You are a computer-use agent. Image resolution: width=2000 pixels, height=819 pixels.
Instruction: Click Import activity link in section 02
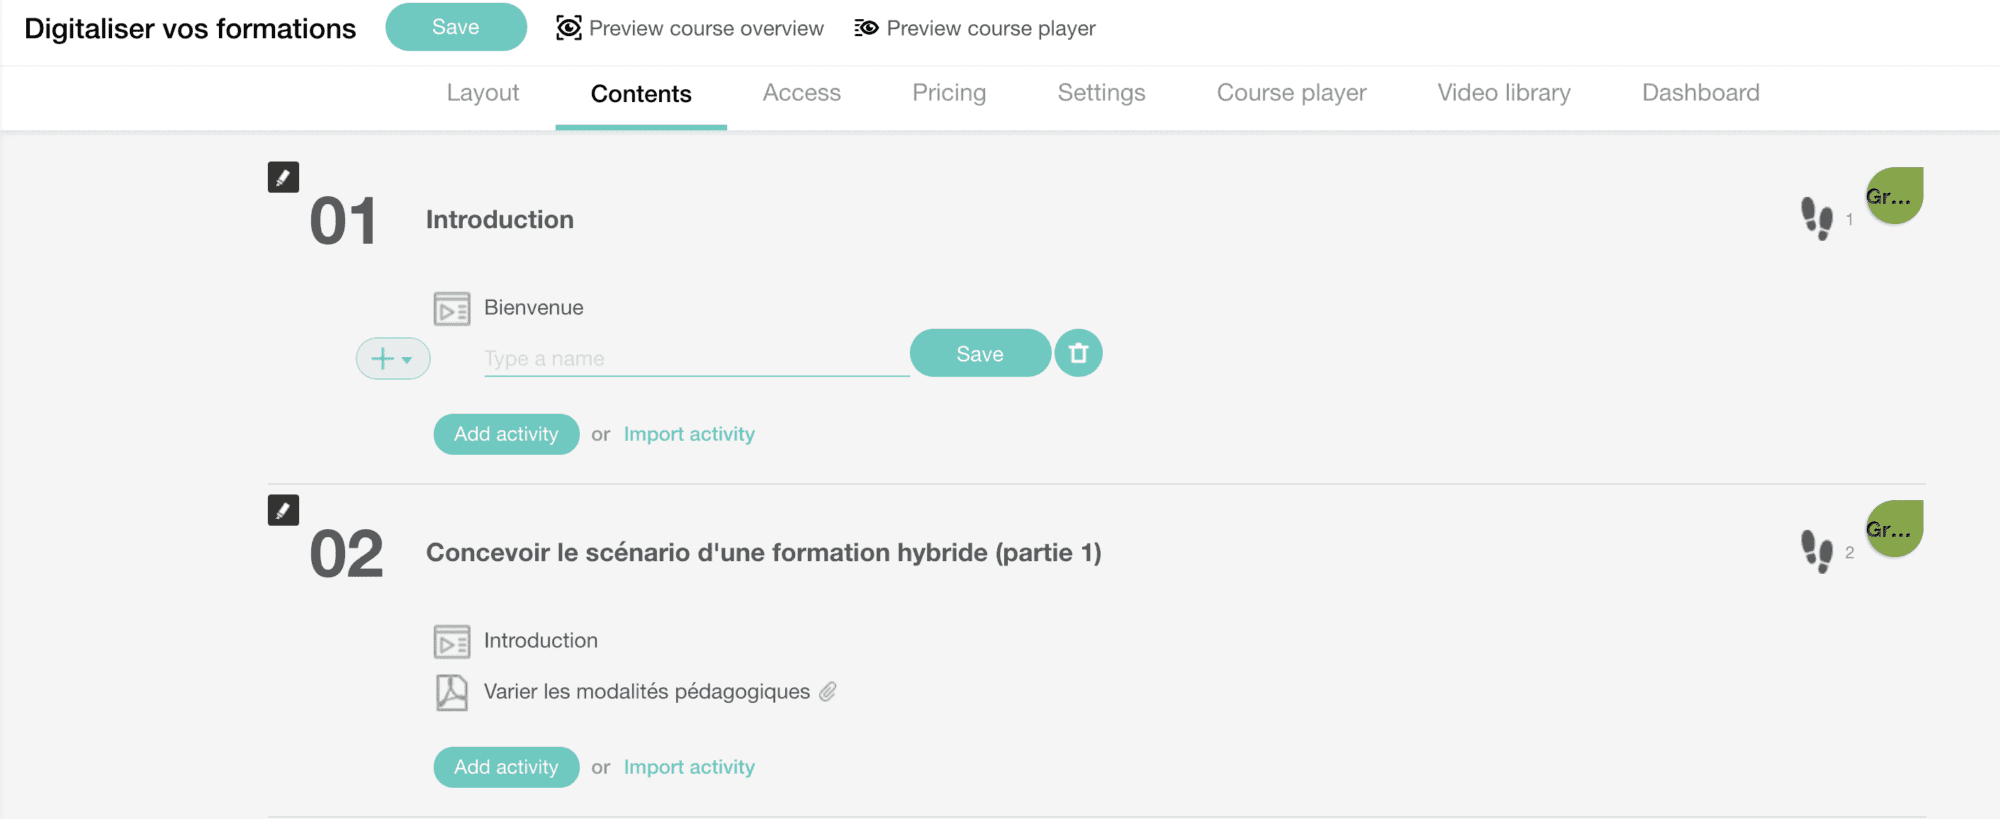pos(689,767)
